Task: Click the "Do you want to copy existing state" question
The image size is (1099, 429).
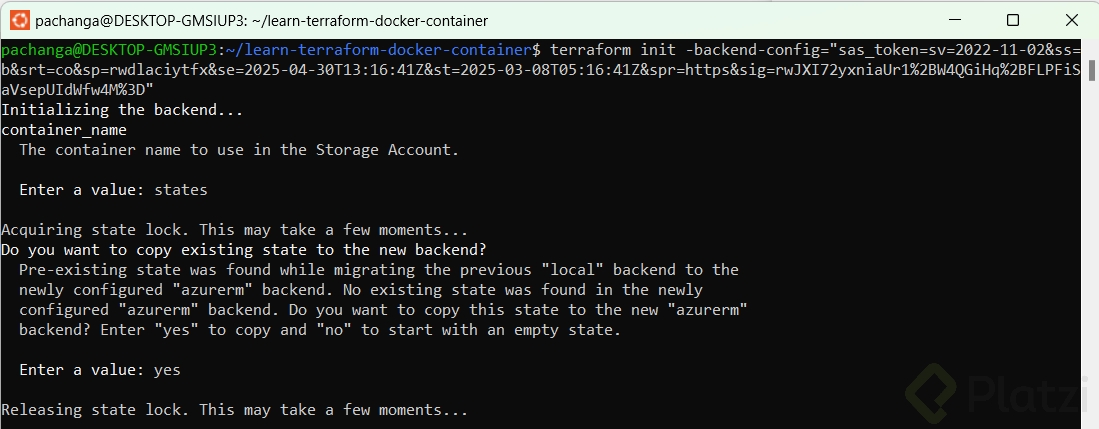Action: (x=248, y=250)
